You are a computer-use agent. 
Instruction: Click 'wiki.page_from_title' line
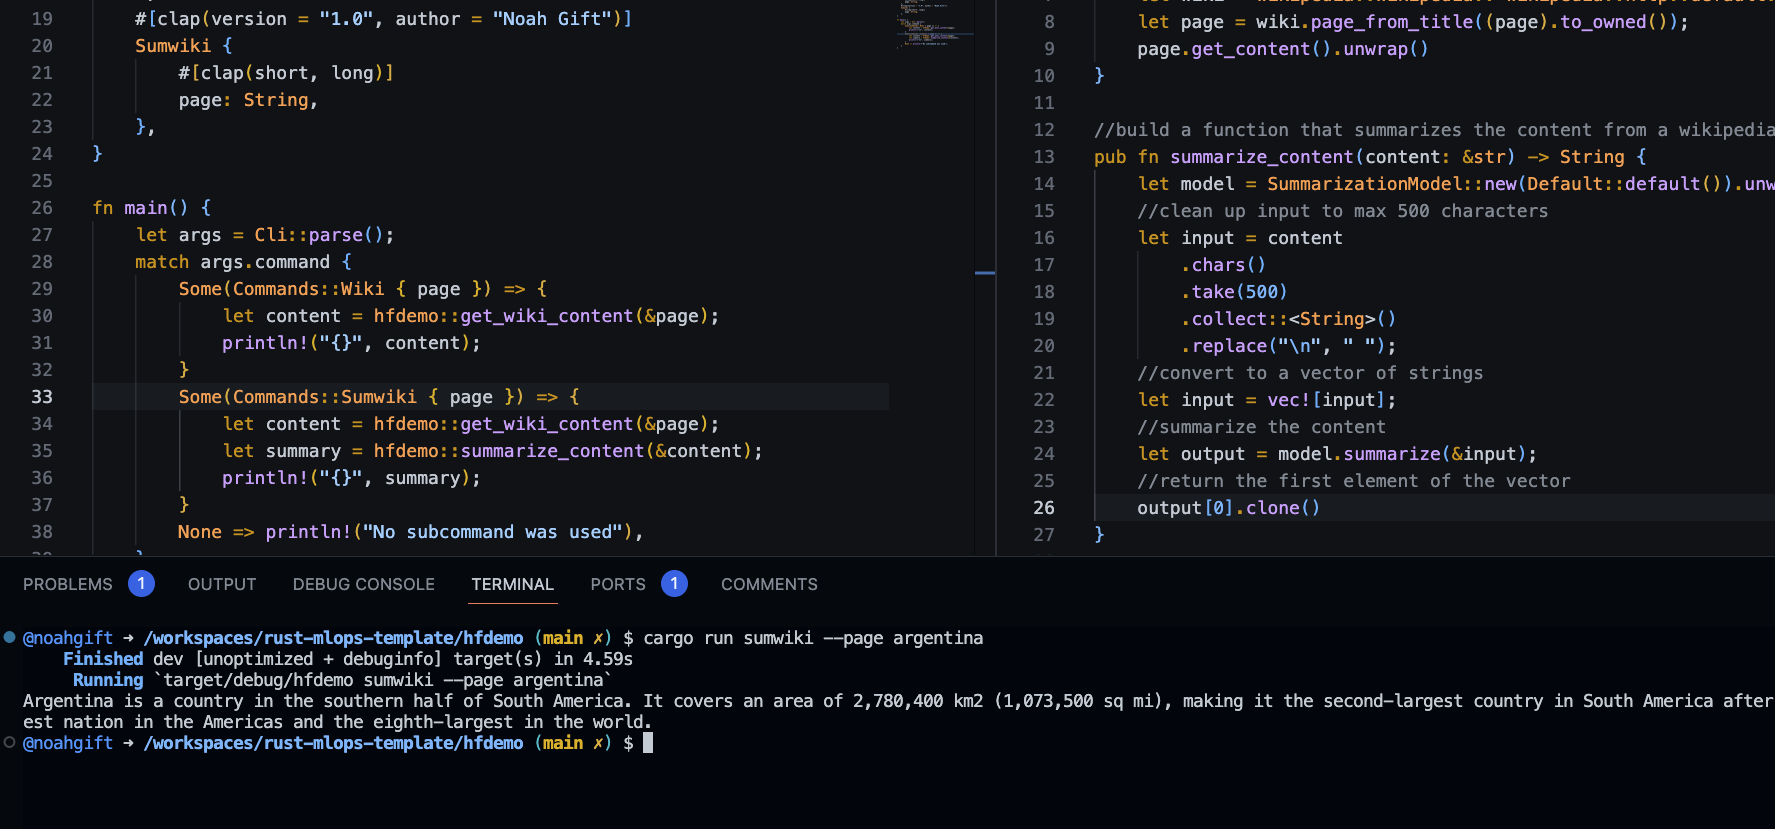(x=1413, y=21)
